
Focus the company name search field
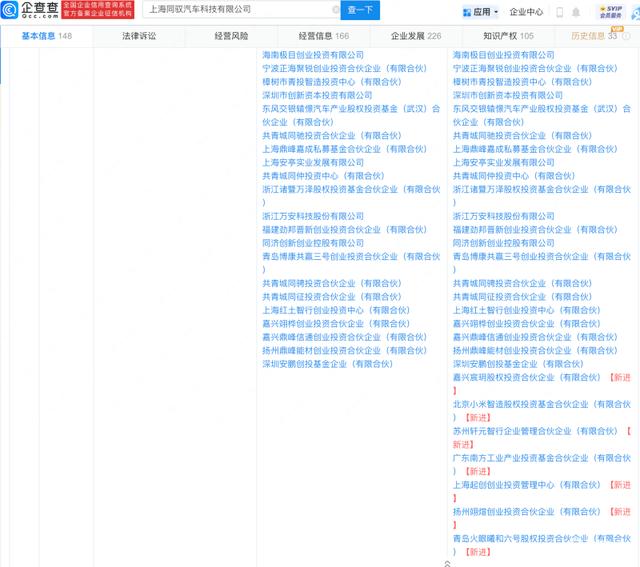(x=241, y=9)
